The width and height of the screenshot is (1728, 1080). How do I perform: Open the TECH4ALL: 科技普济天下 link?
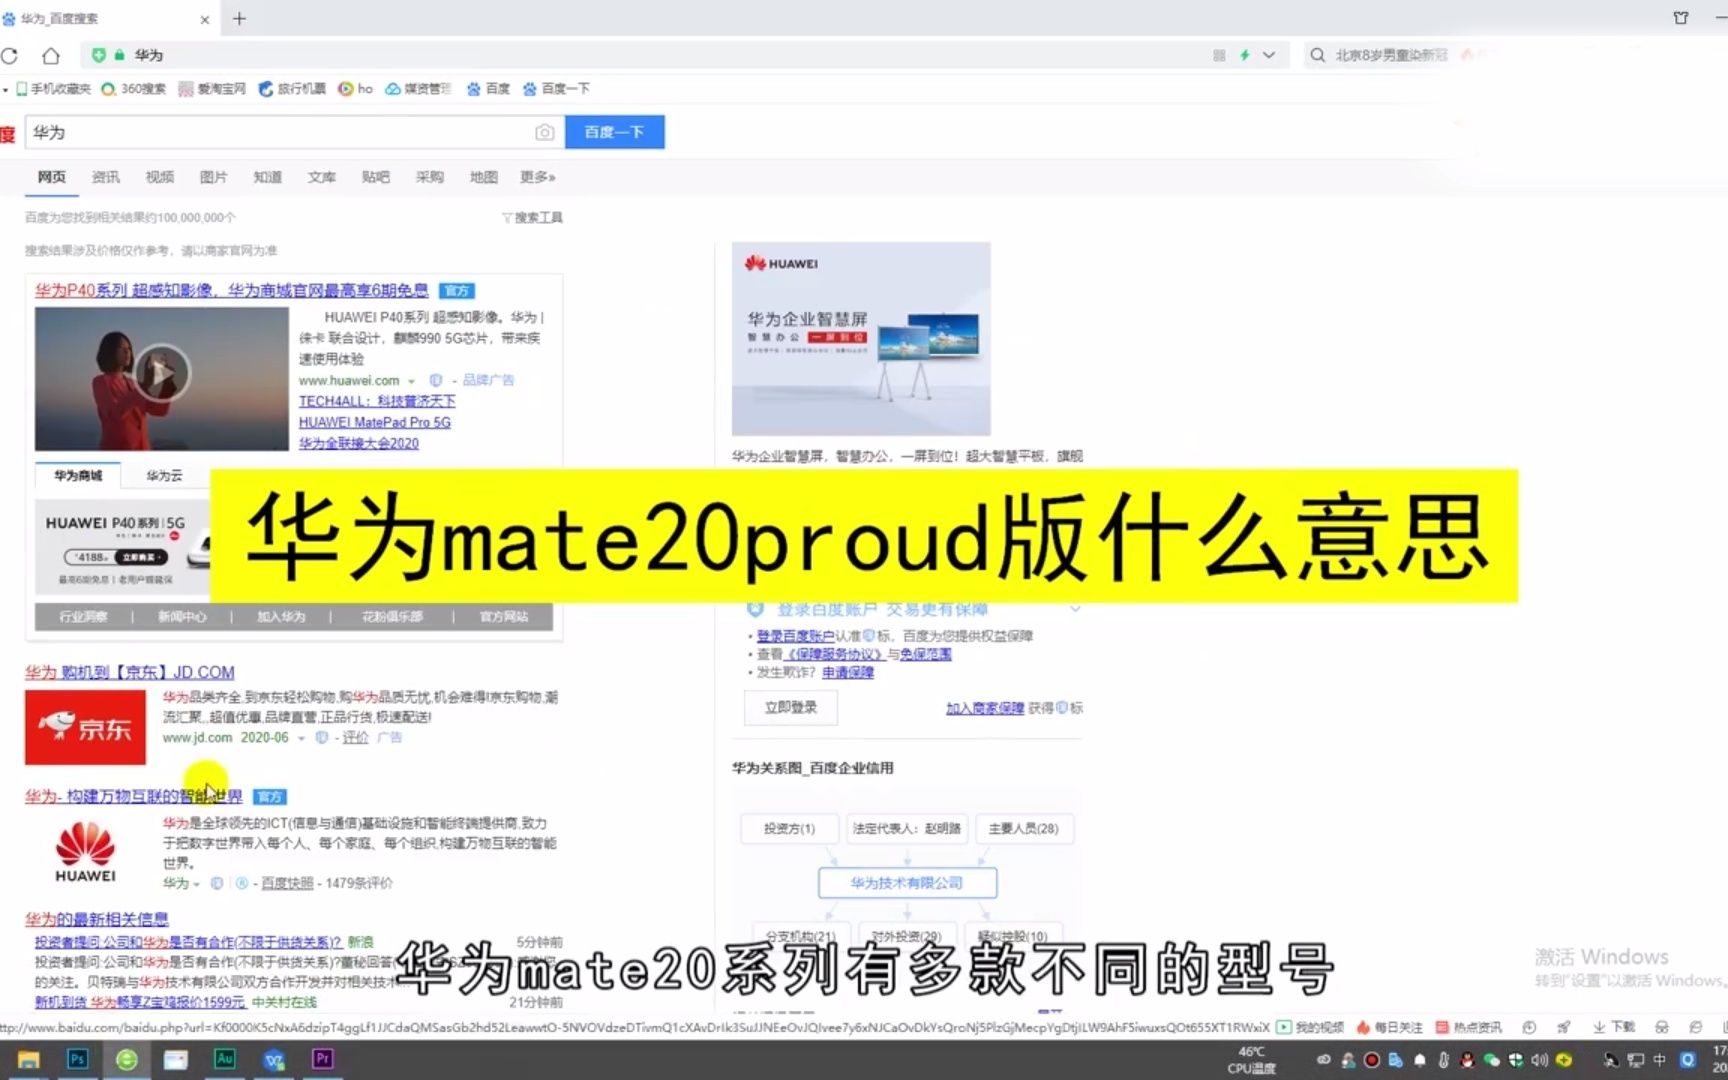click(377, 401)
